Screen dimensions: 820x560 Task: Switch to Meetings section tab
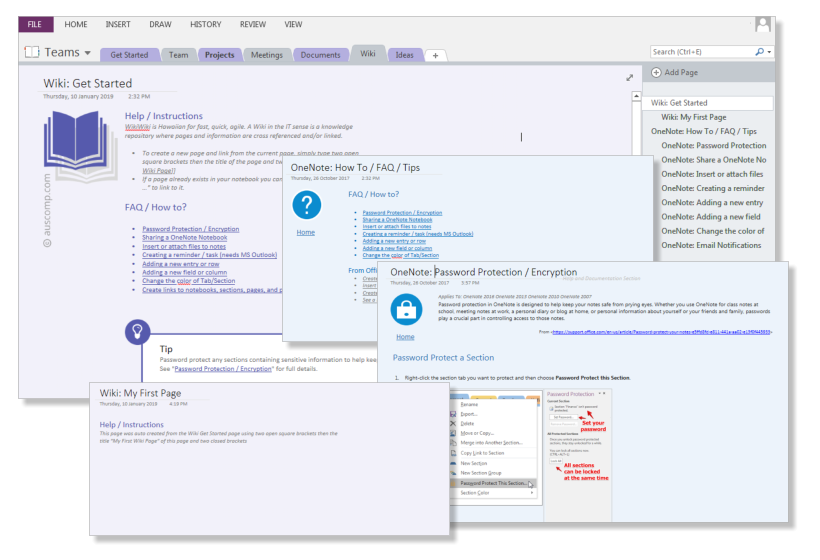pyautogui.click(x=267, y=54)
